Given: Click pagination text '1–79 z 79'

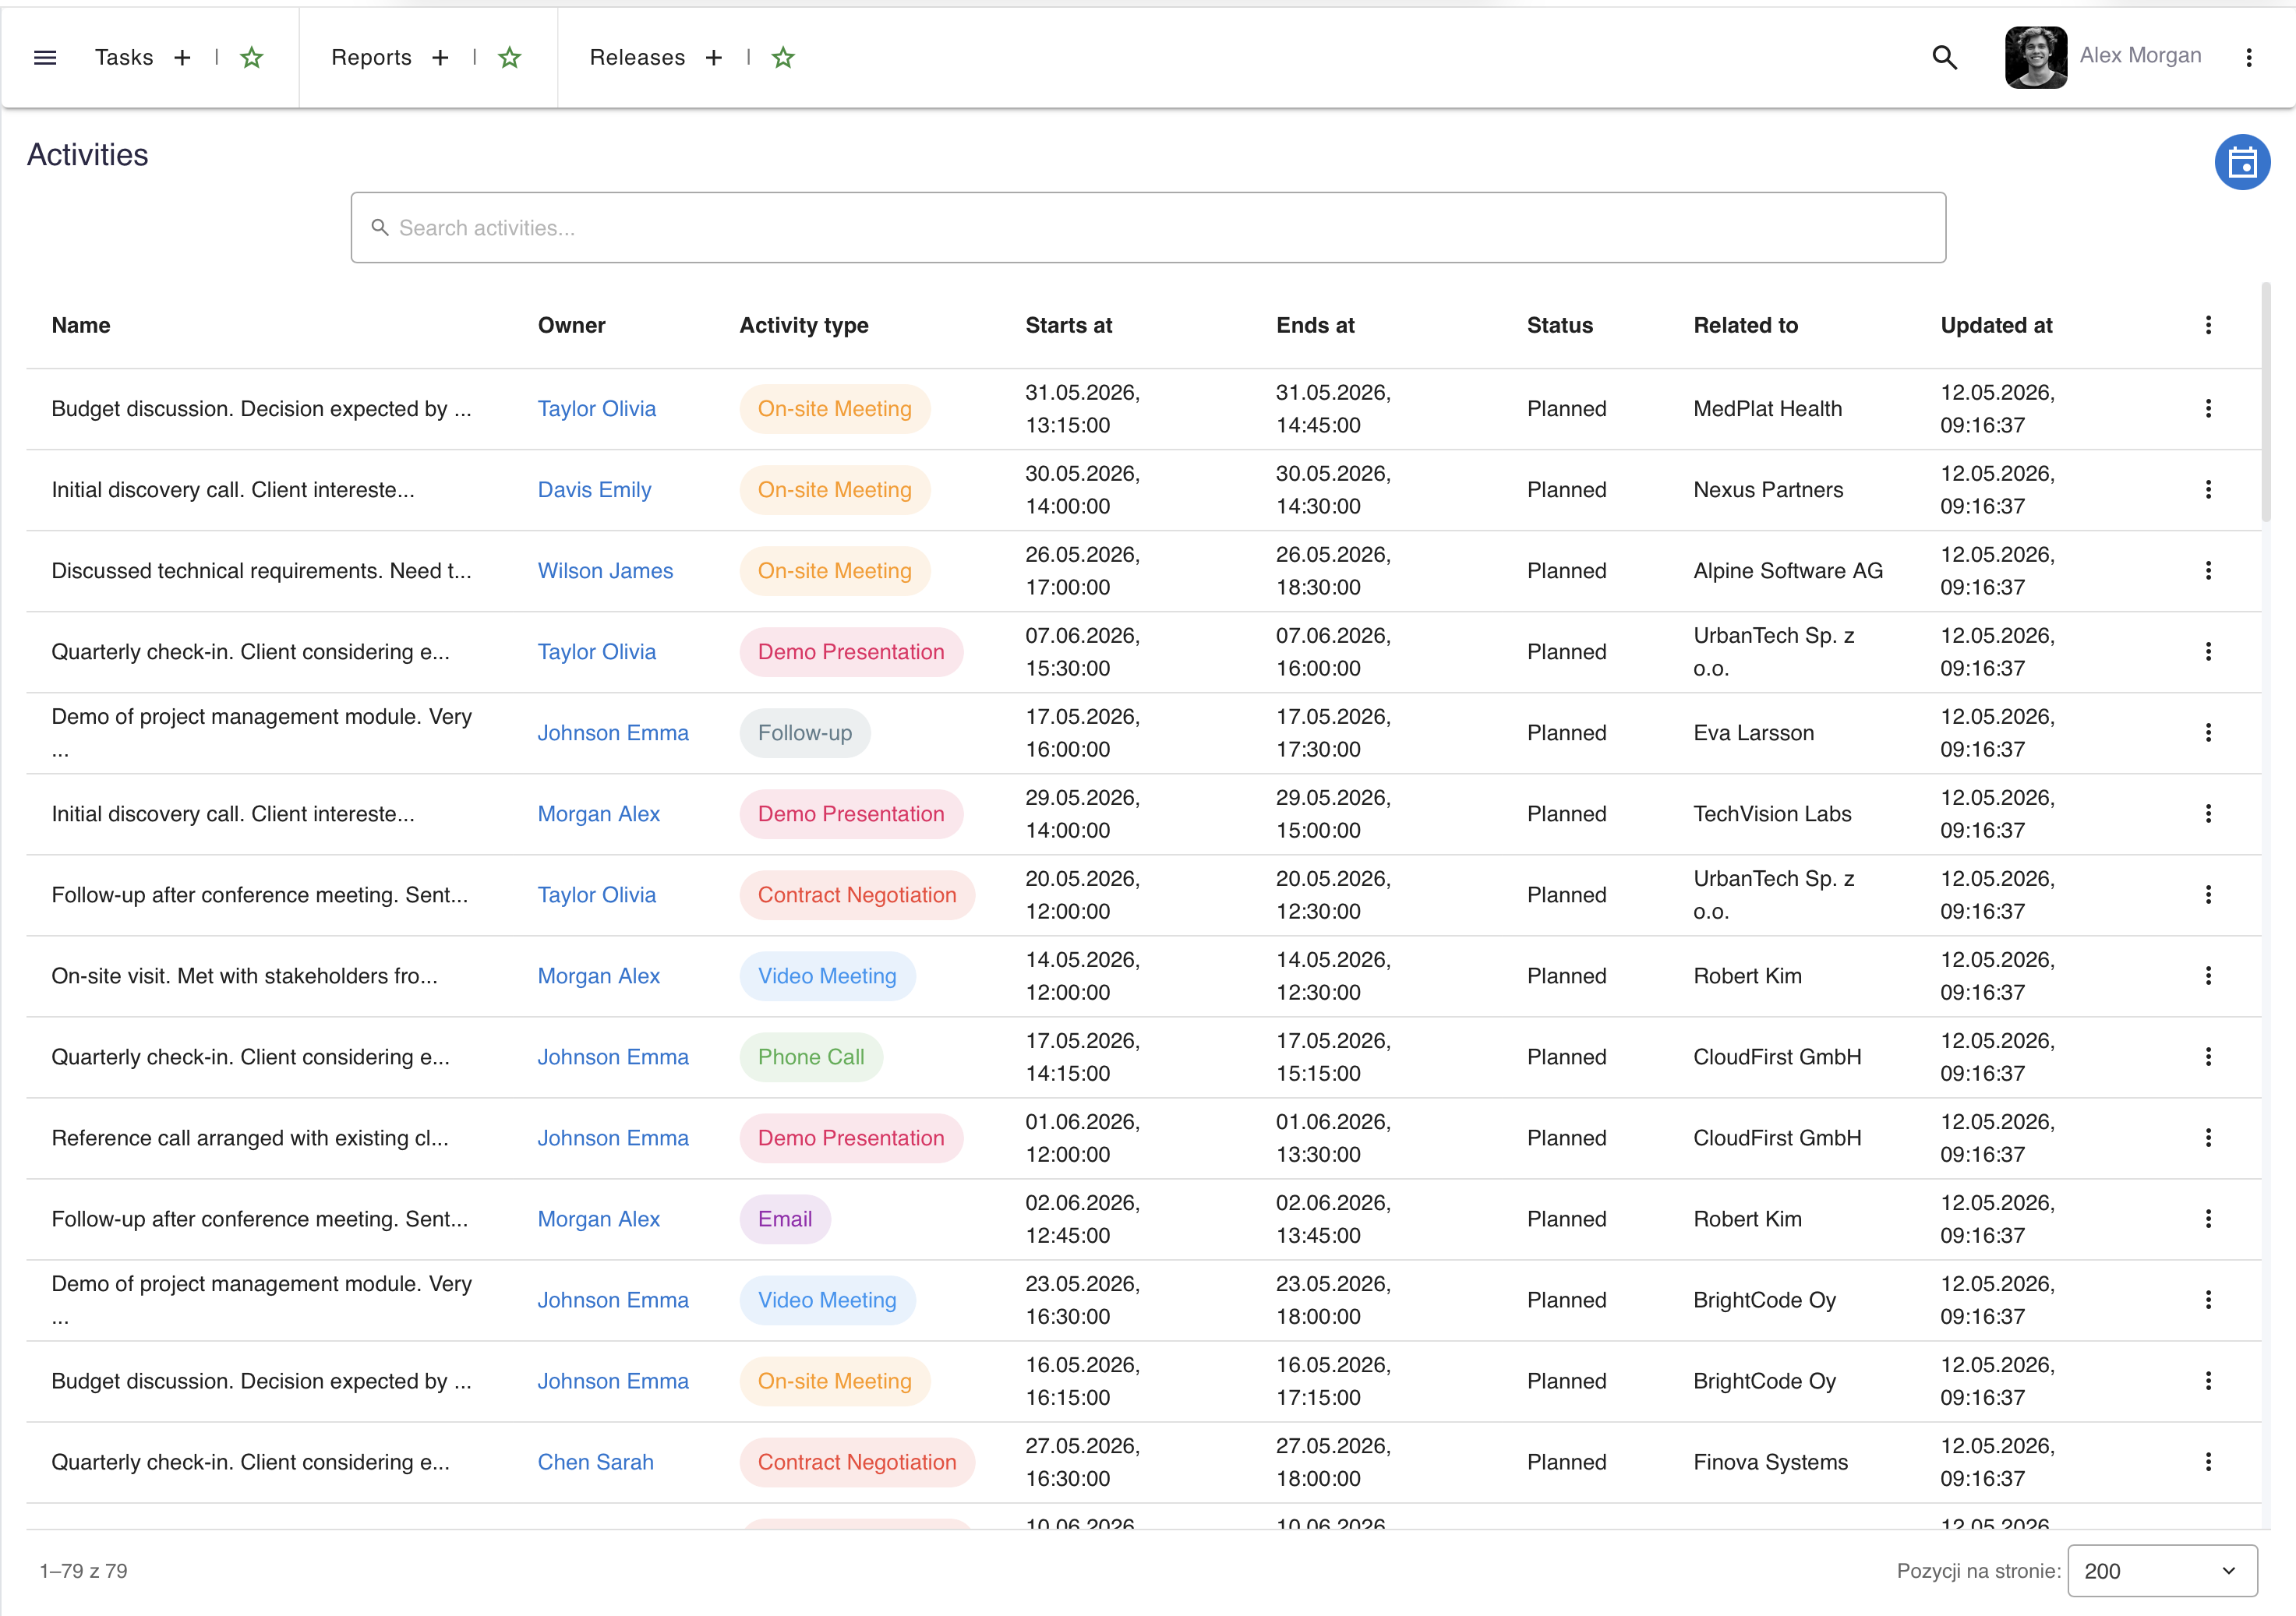Looking at the screenshot, I should point(83,1570).
